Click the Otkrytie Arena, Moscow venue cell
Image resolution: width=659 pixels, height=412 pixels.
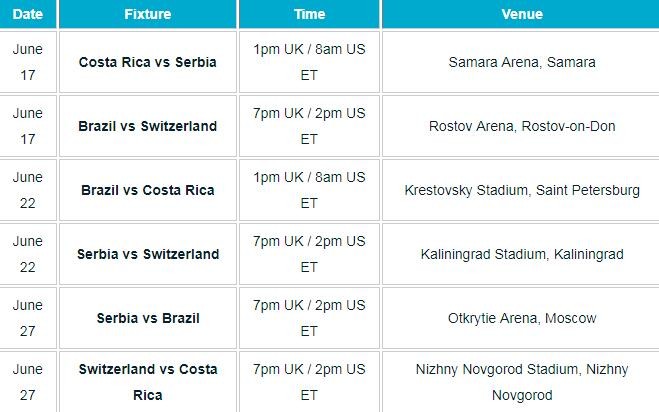click(521, 318)
